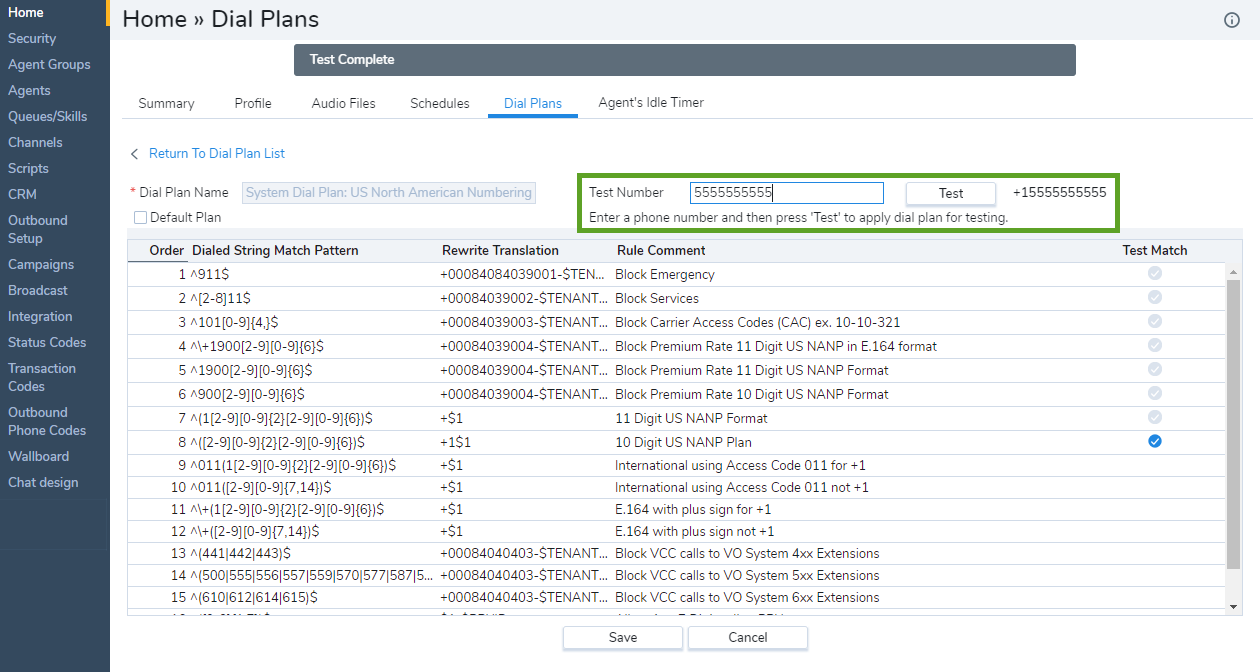Switch to the Profile tab
This screenshot has width=1260, height=672.
point(253,103)
